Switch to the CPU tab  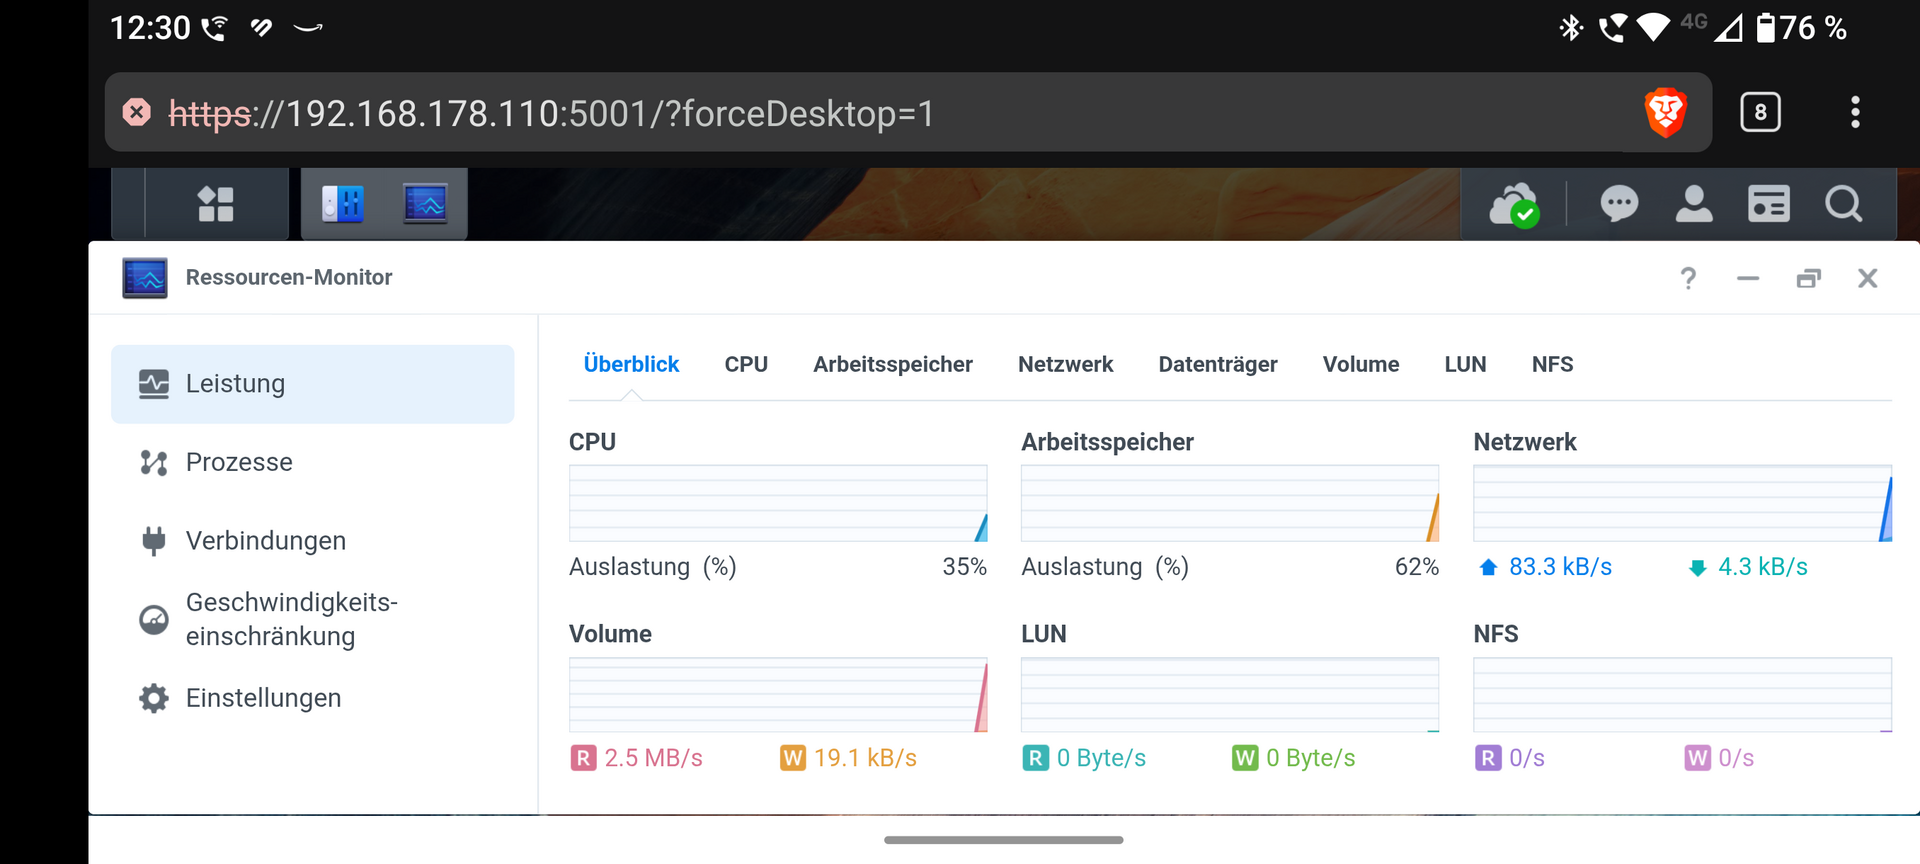[746, 364]
